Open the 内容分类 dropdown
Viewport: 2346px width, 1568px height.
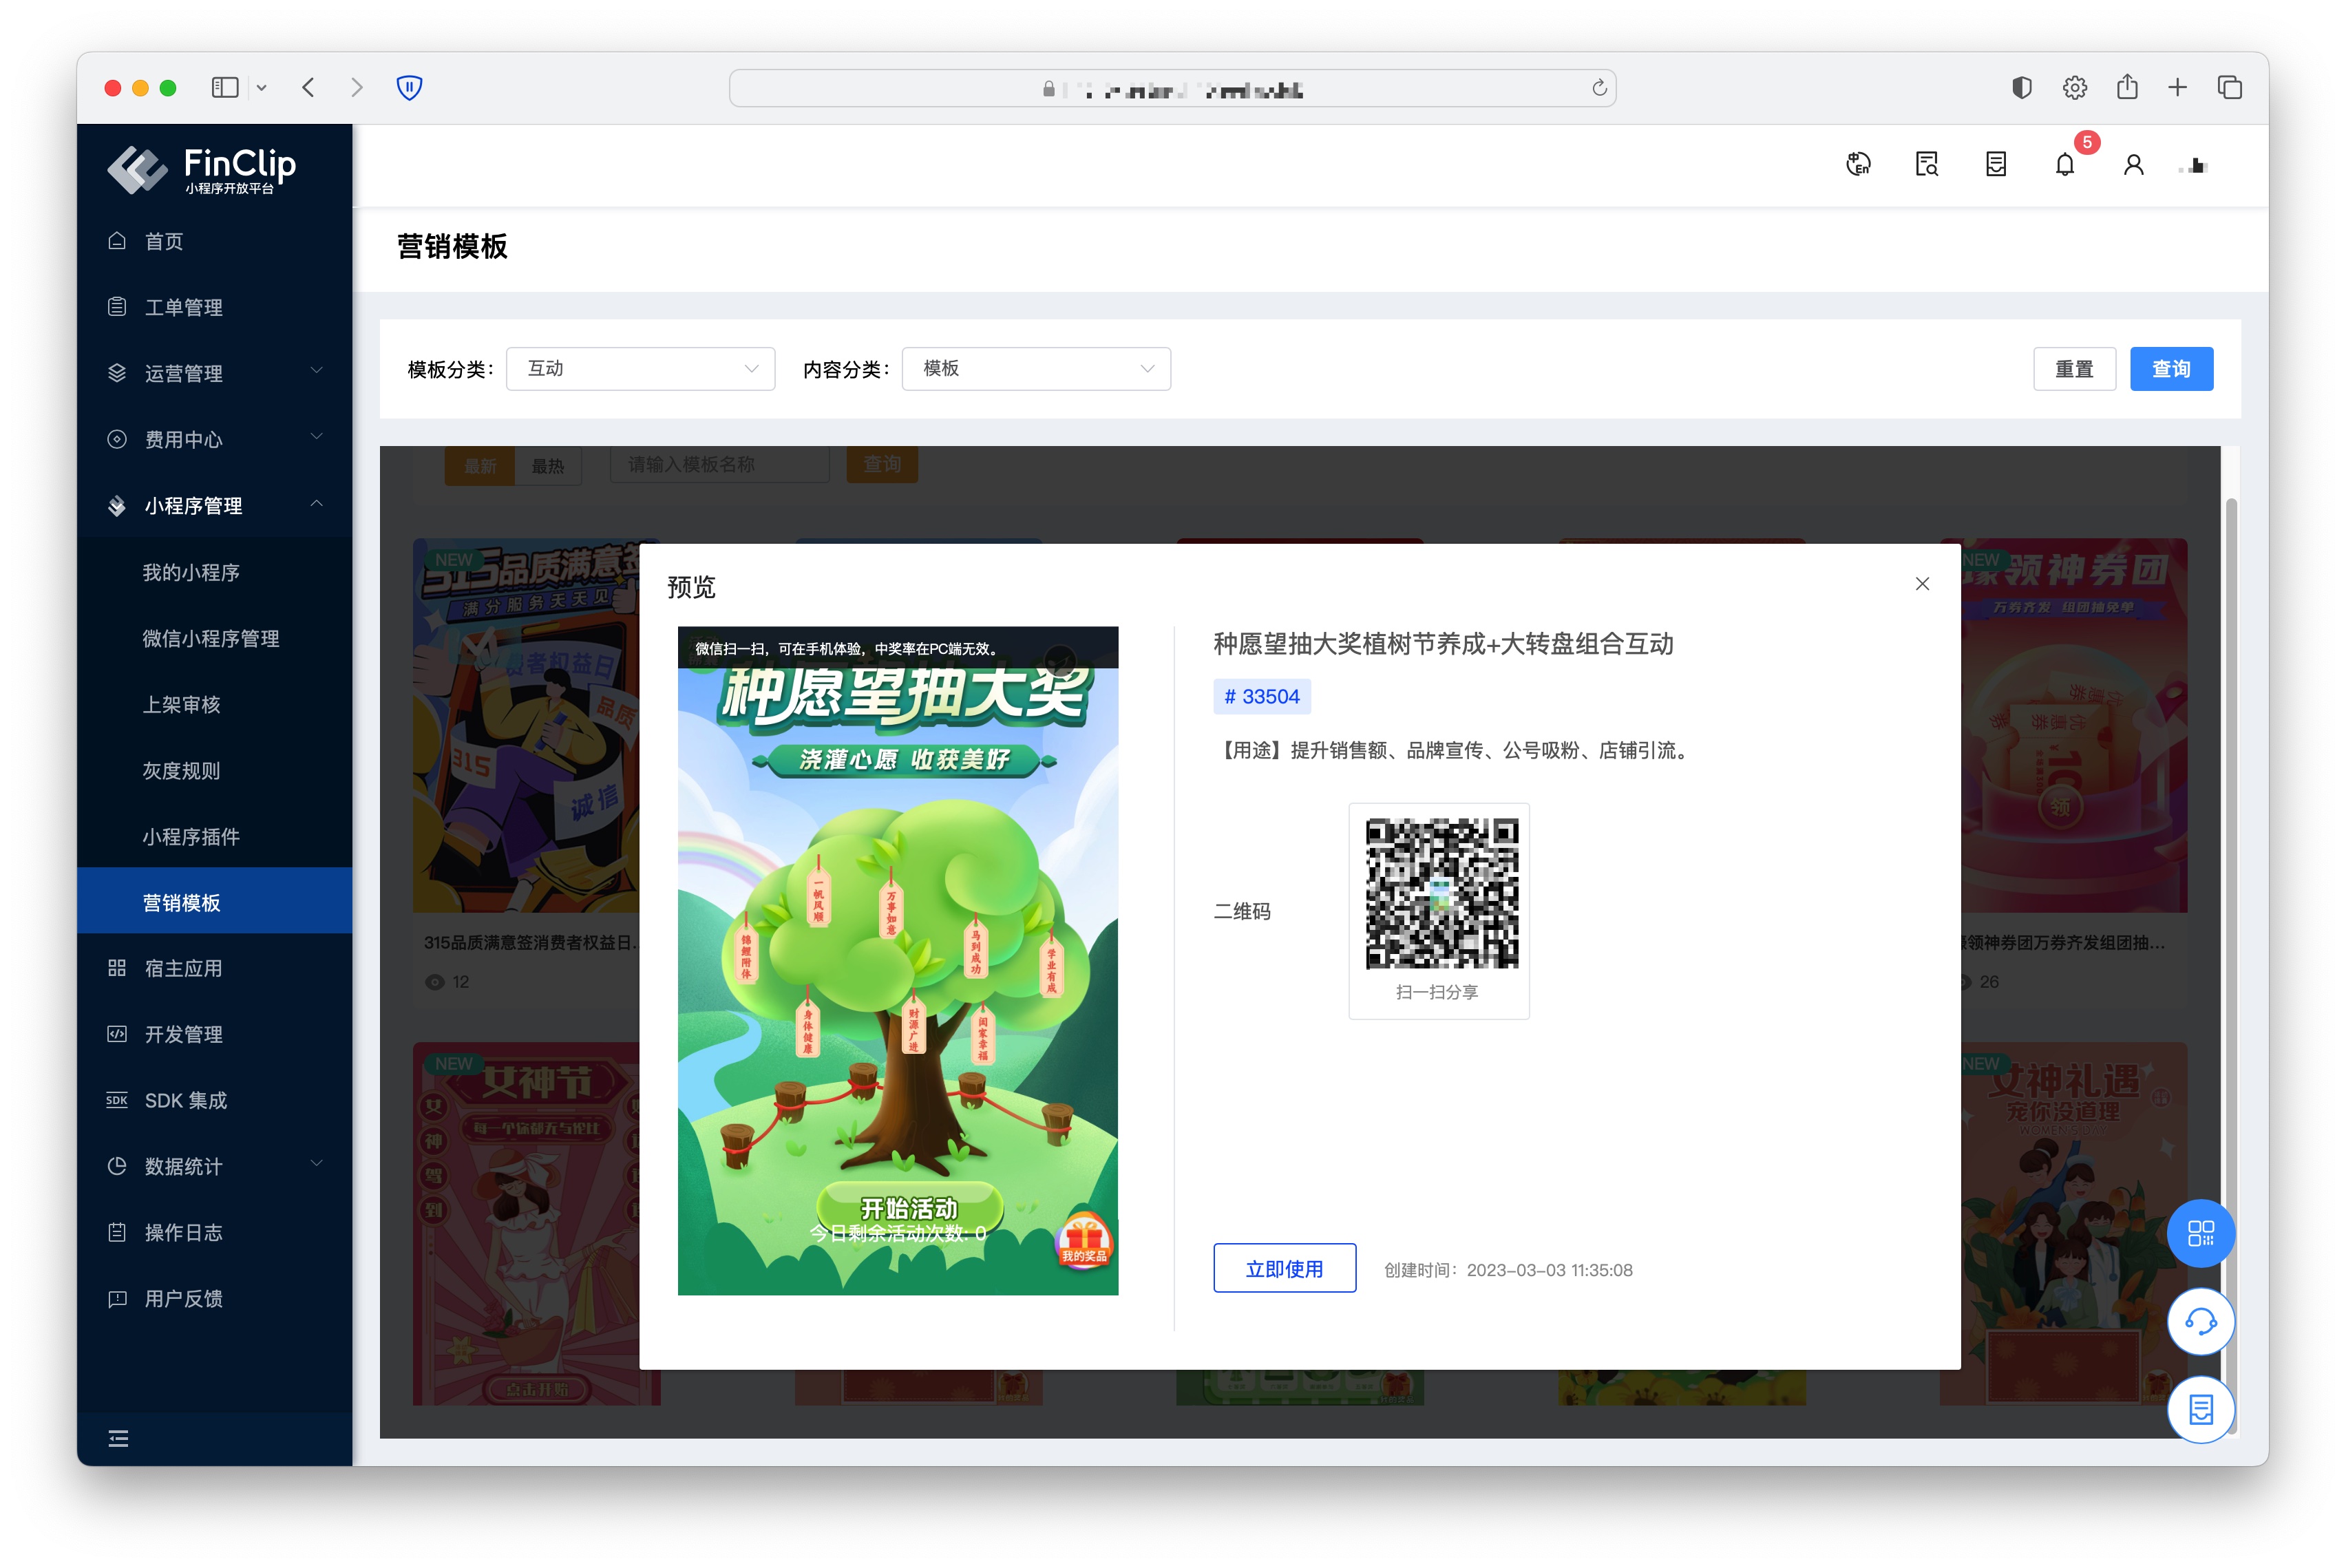click(1036, 369)
